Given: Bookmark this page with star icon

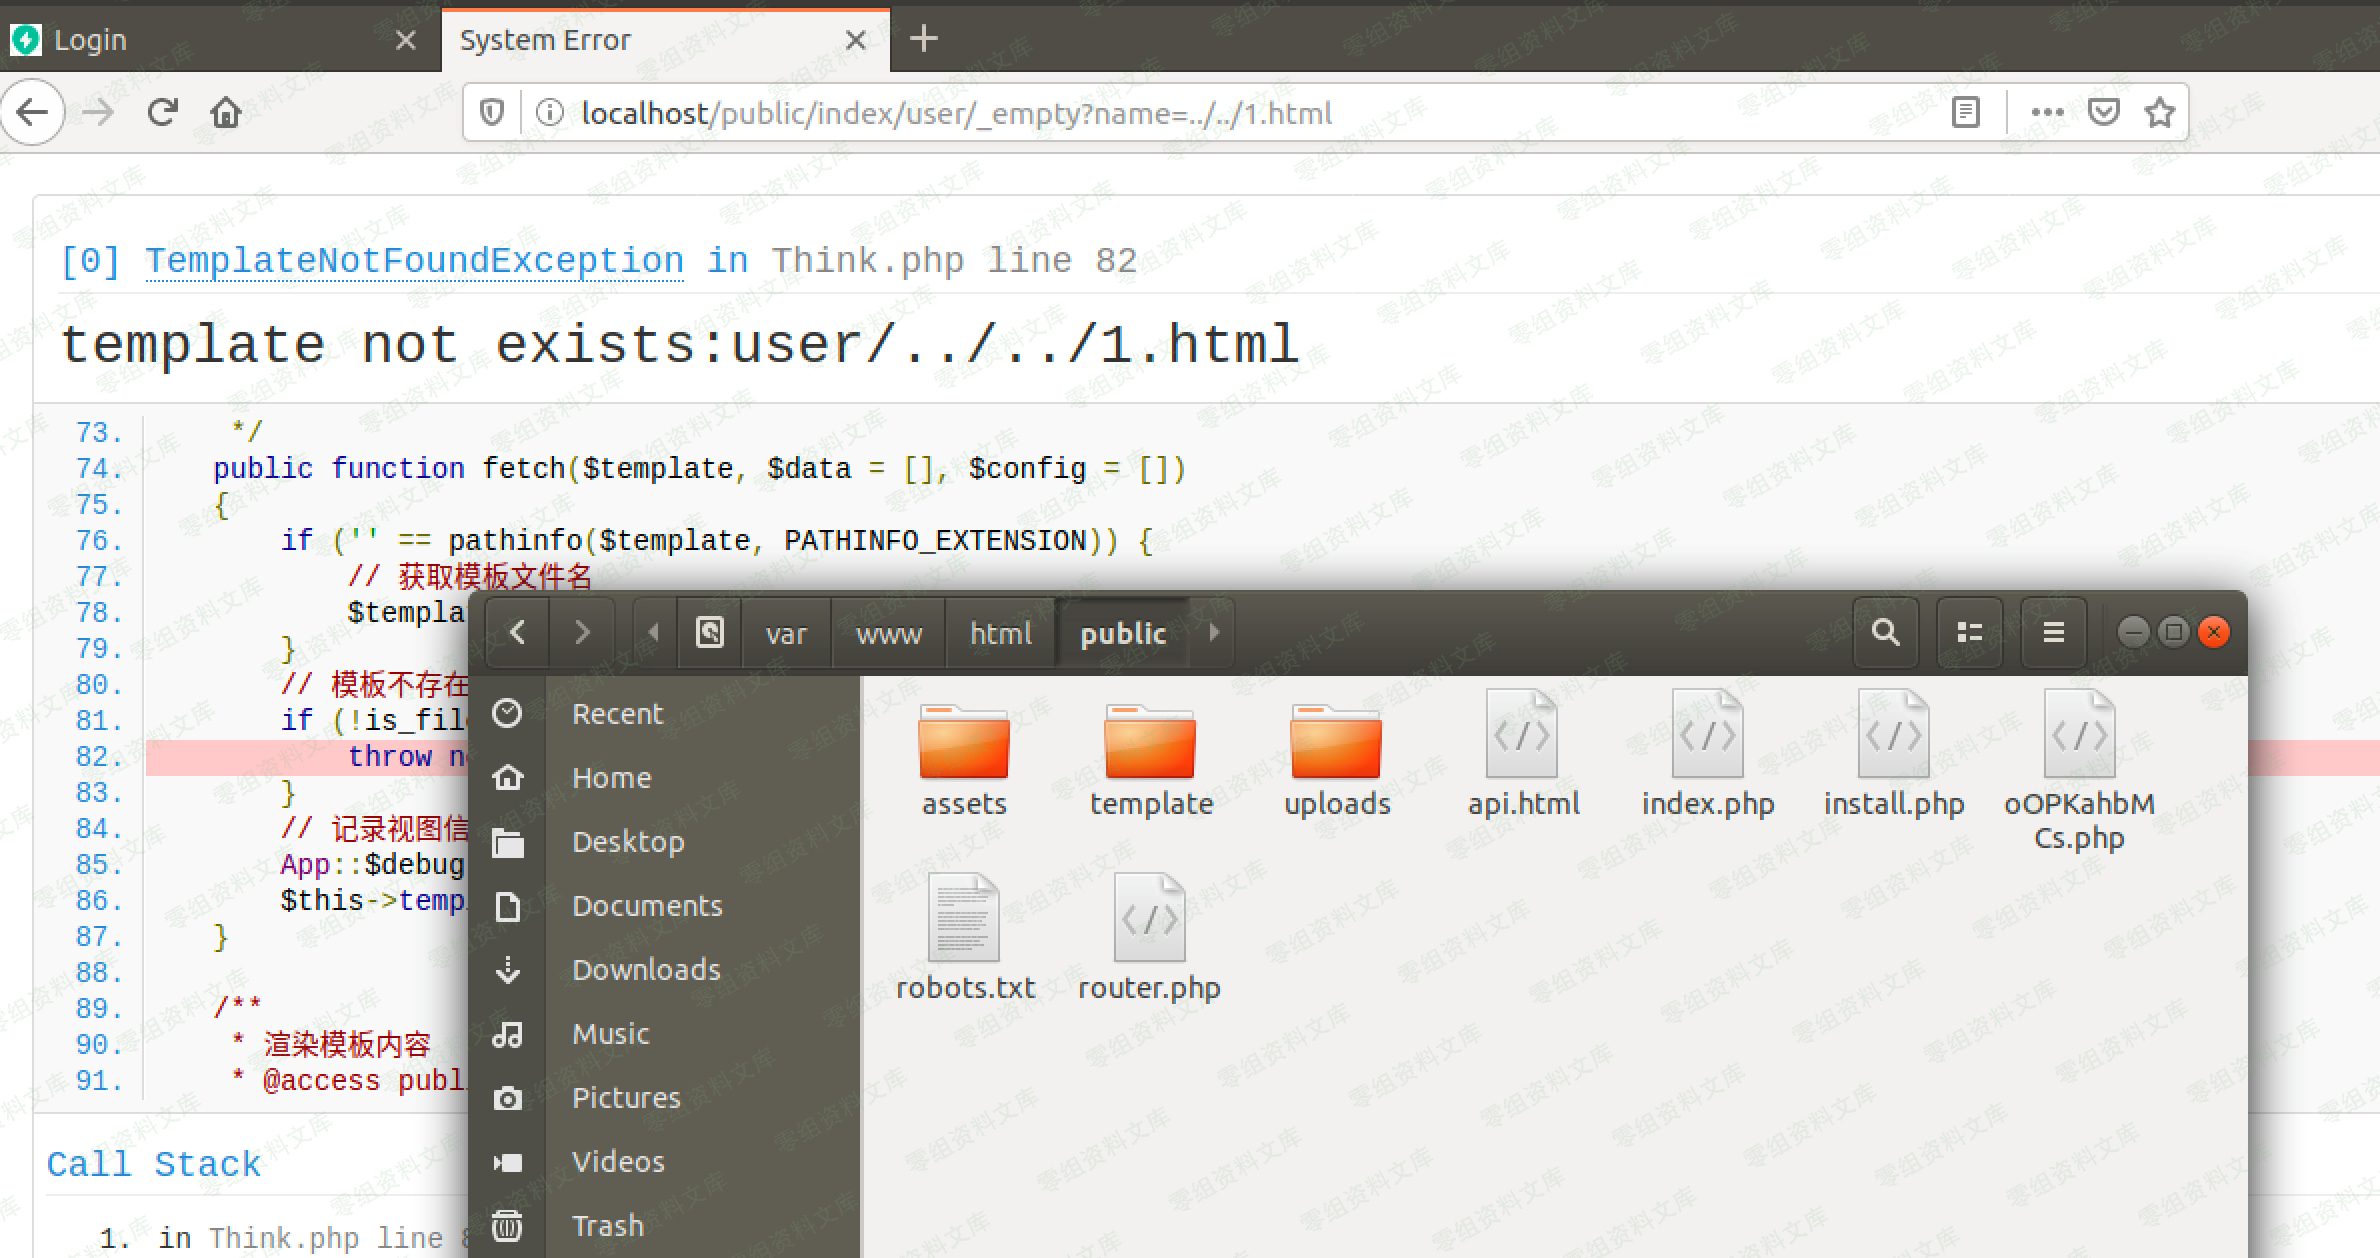Looking at the screenshot, I should pos(2160,112).
